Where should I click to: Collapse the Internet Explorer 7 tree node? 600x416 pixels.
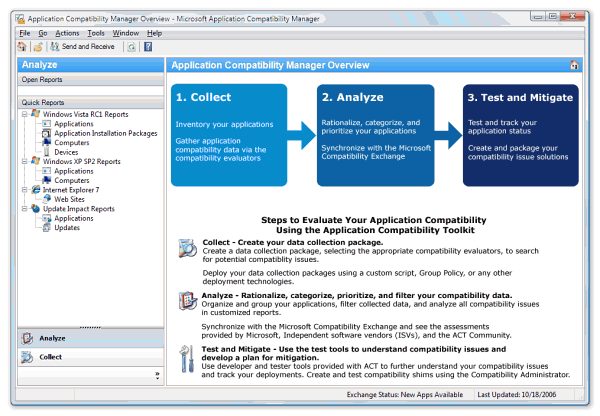click(23, 188)
